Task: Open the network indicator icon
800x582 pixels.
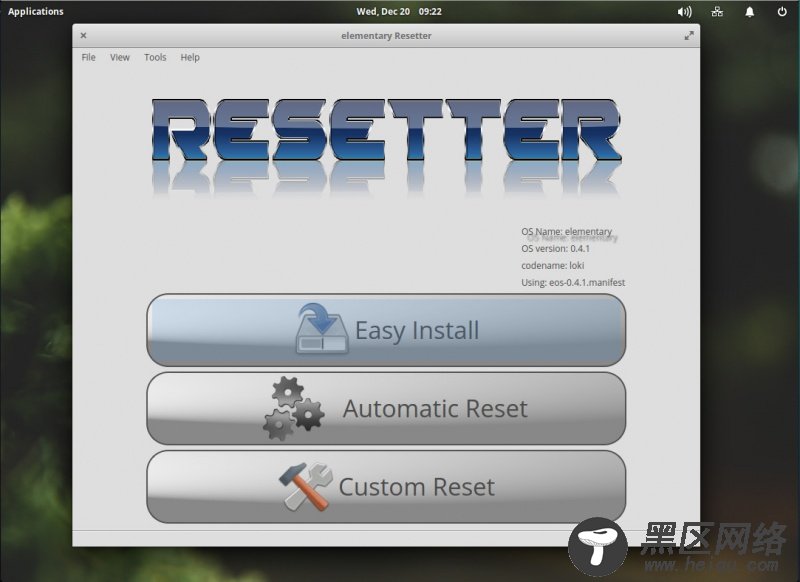Action: [x=717, y=12]
